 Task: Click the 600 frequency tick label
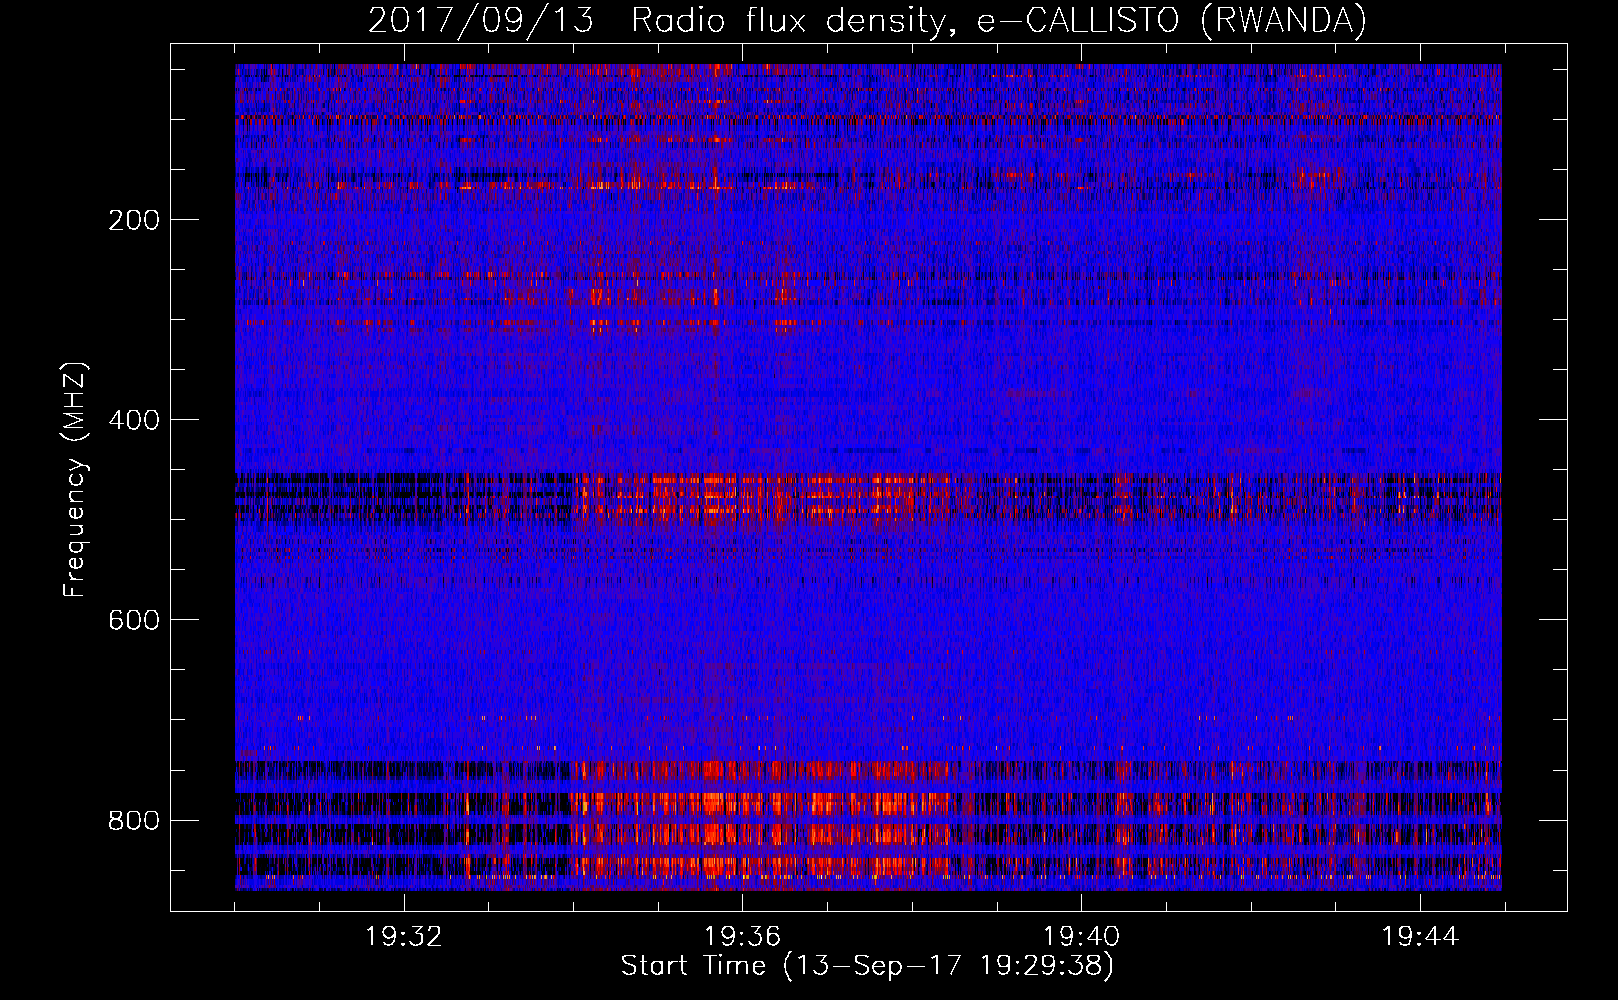click(x=134, y=620)
